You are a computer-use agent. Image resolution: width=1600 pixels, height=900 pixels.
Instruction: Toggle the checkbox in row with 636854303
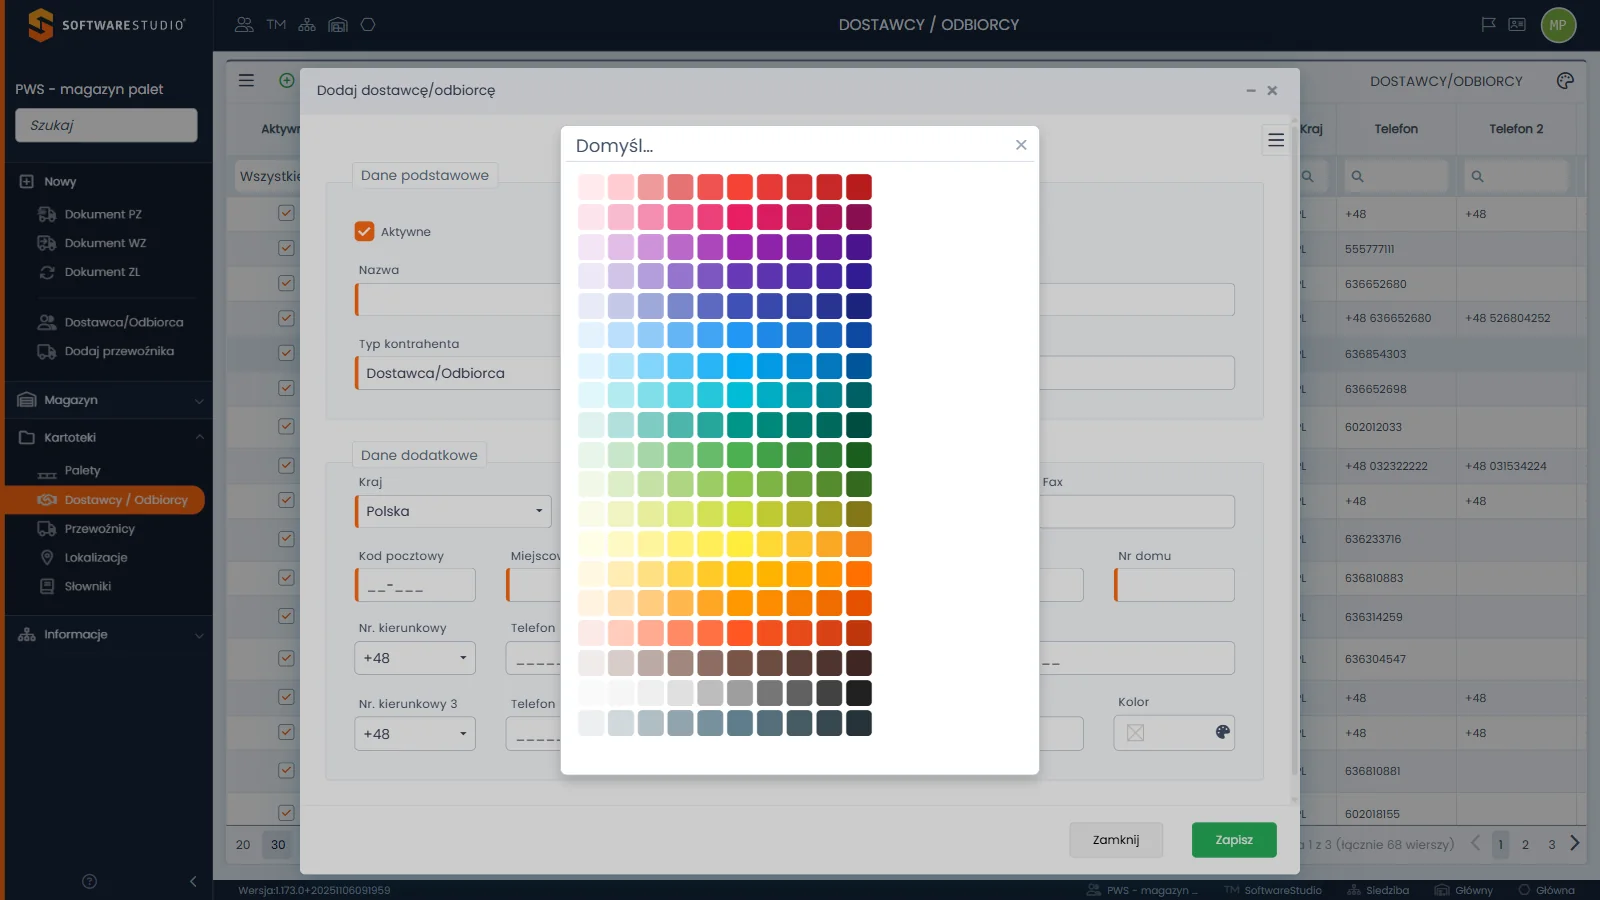pos(286,353)
